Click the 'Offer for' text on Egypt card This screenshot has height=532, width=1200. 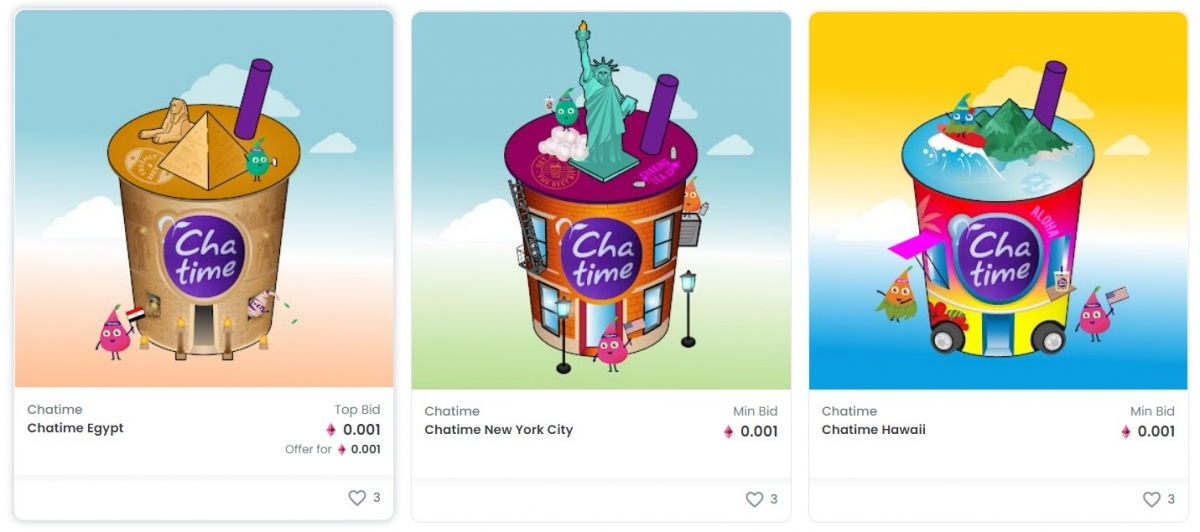[308, 450]
